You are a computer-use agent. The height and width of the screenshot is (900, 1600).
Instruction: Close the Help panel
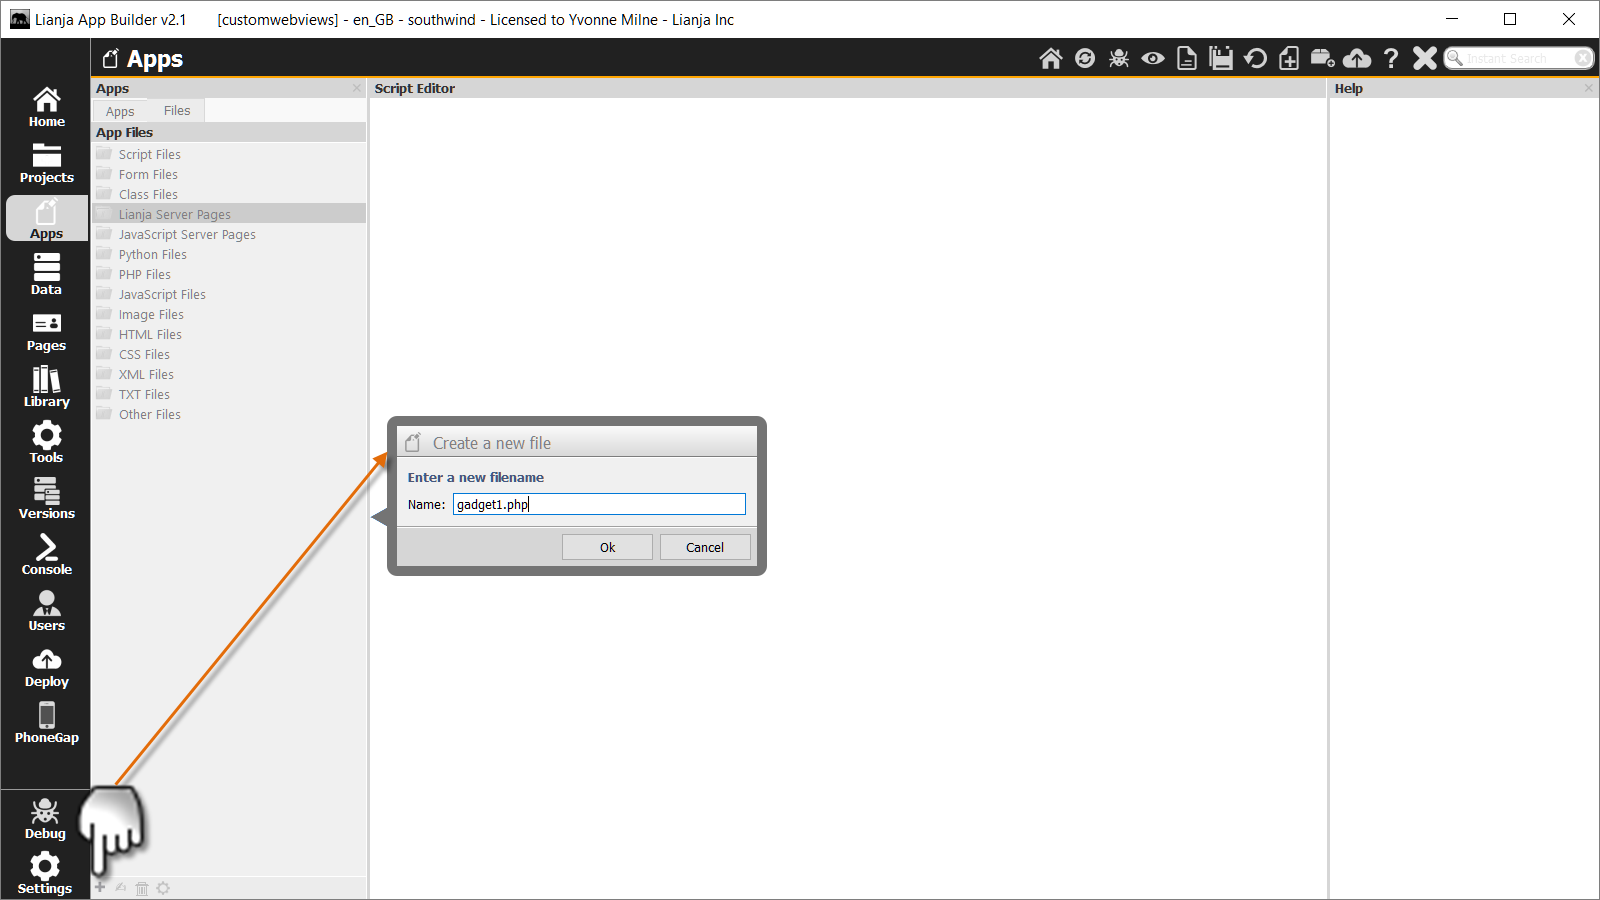[x=1588, y=89]
